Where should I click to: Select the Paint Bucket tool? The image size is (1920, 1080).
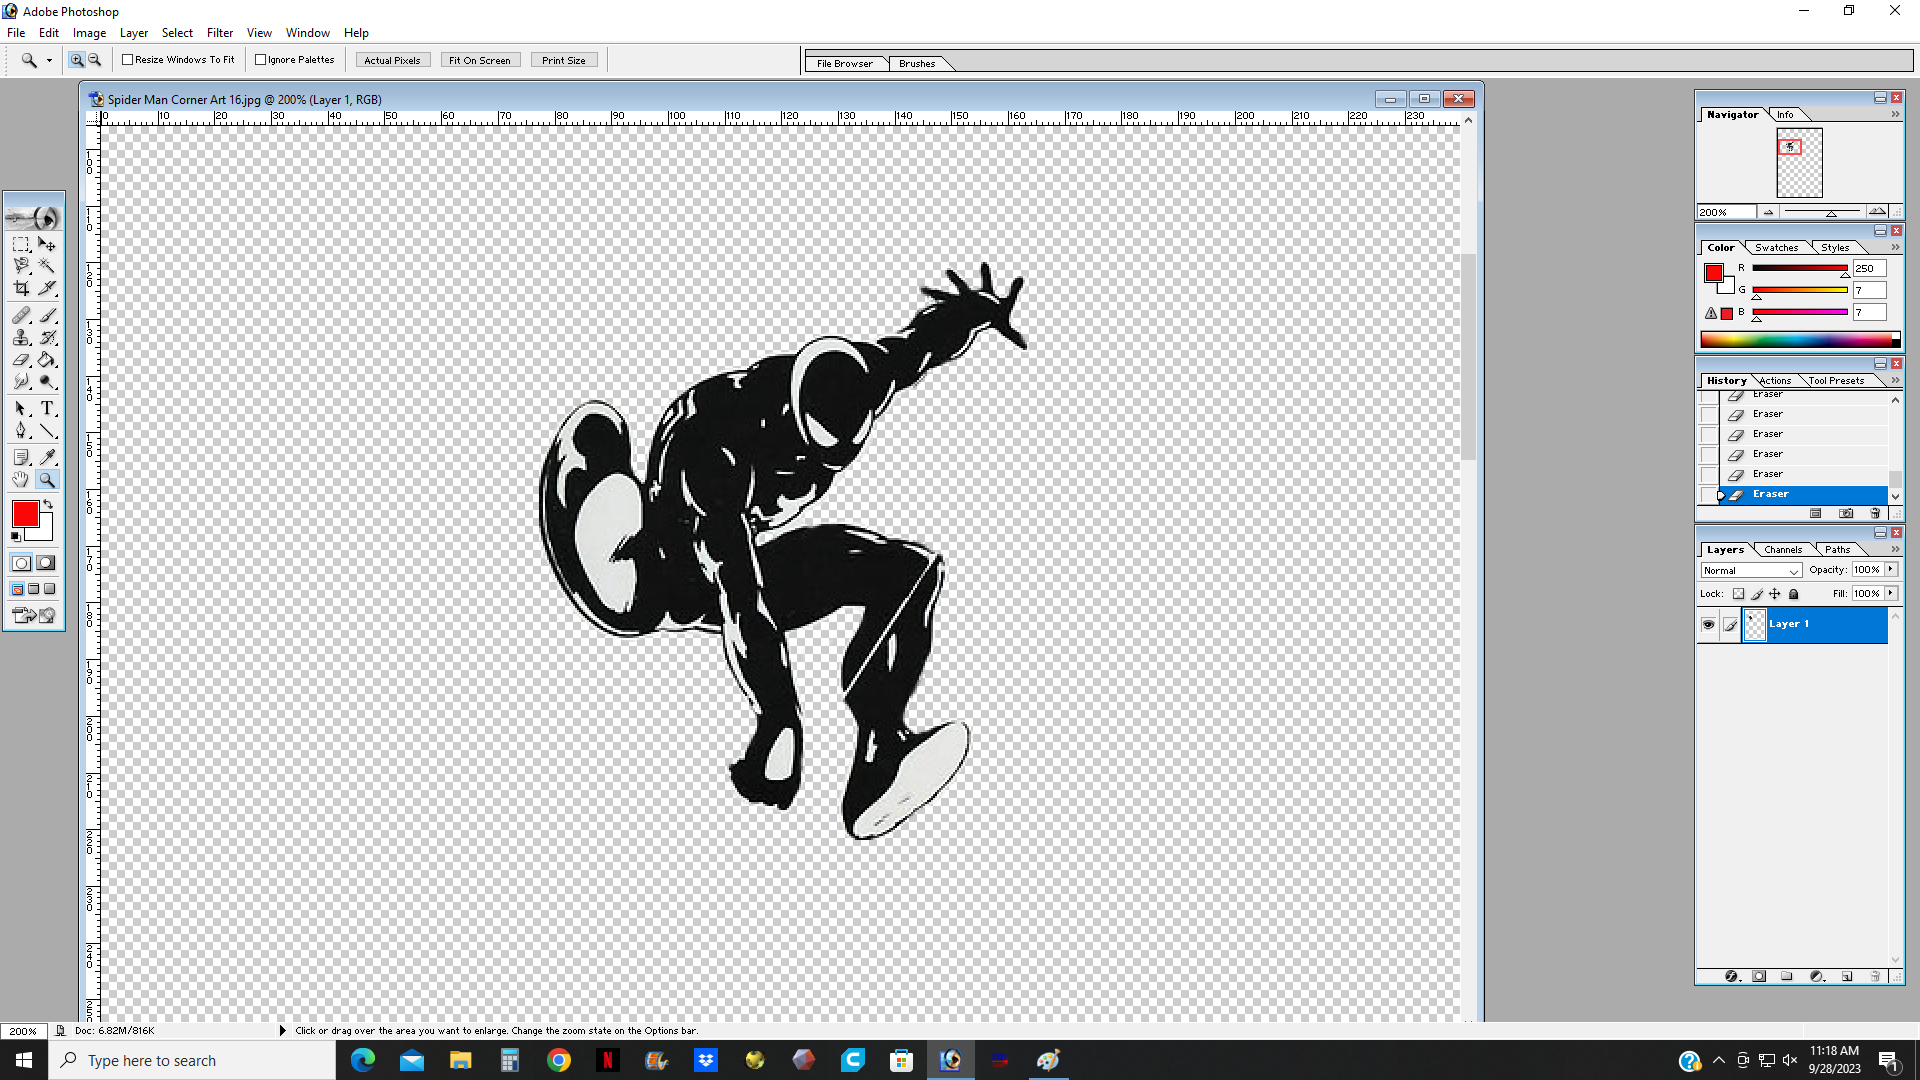point(47,360)
